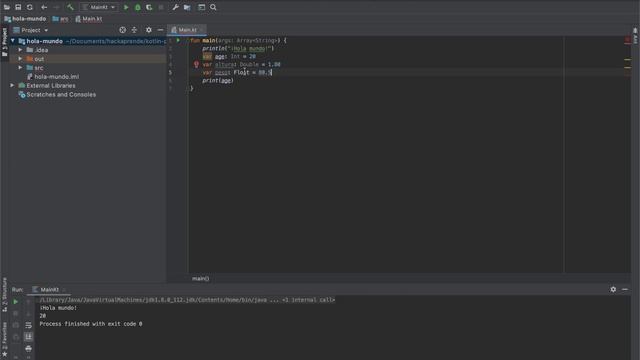Start debugging with the green bug icon
Screen dimensions: 640x360
138,7
